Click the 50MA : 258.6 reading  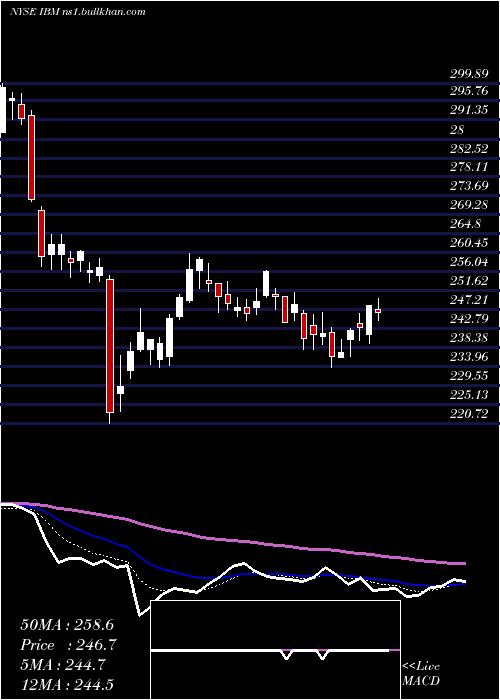click(x=69, y=625)
